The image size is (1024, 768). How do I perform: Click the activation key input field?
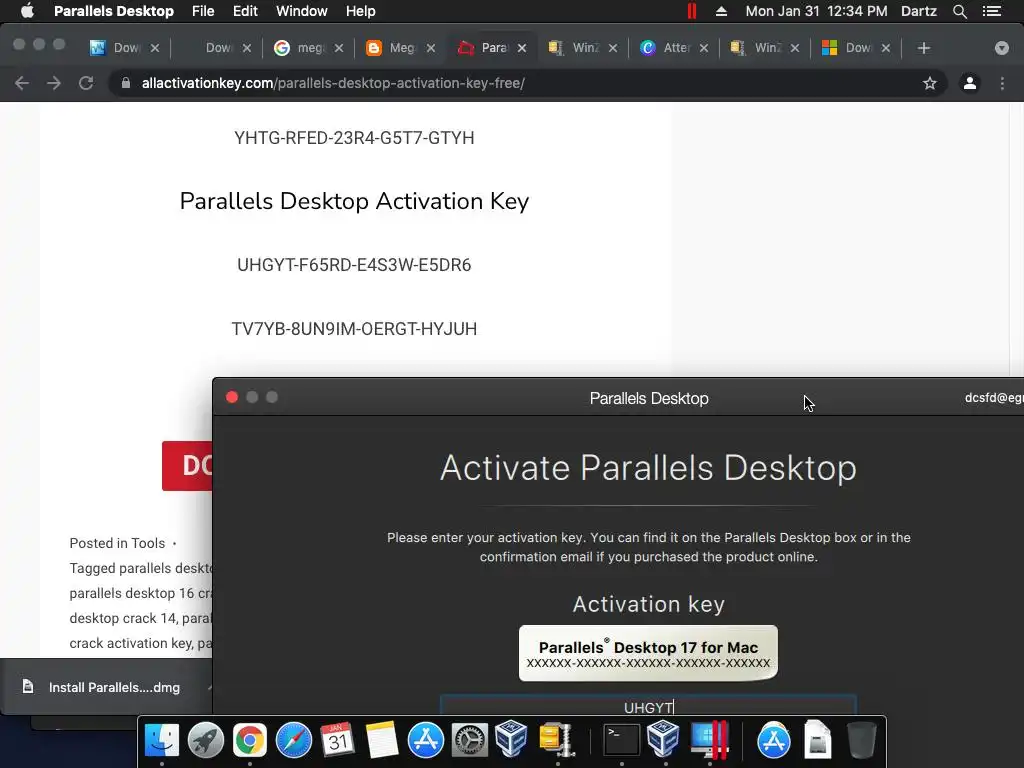(x=648, y=706)
